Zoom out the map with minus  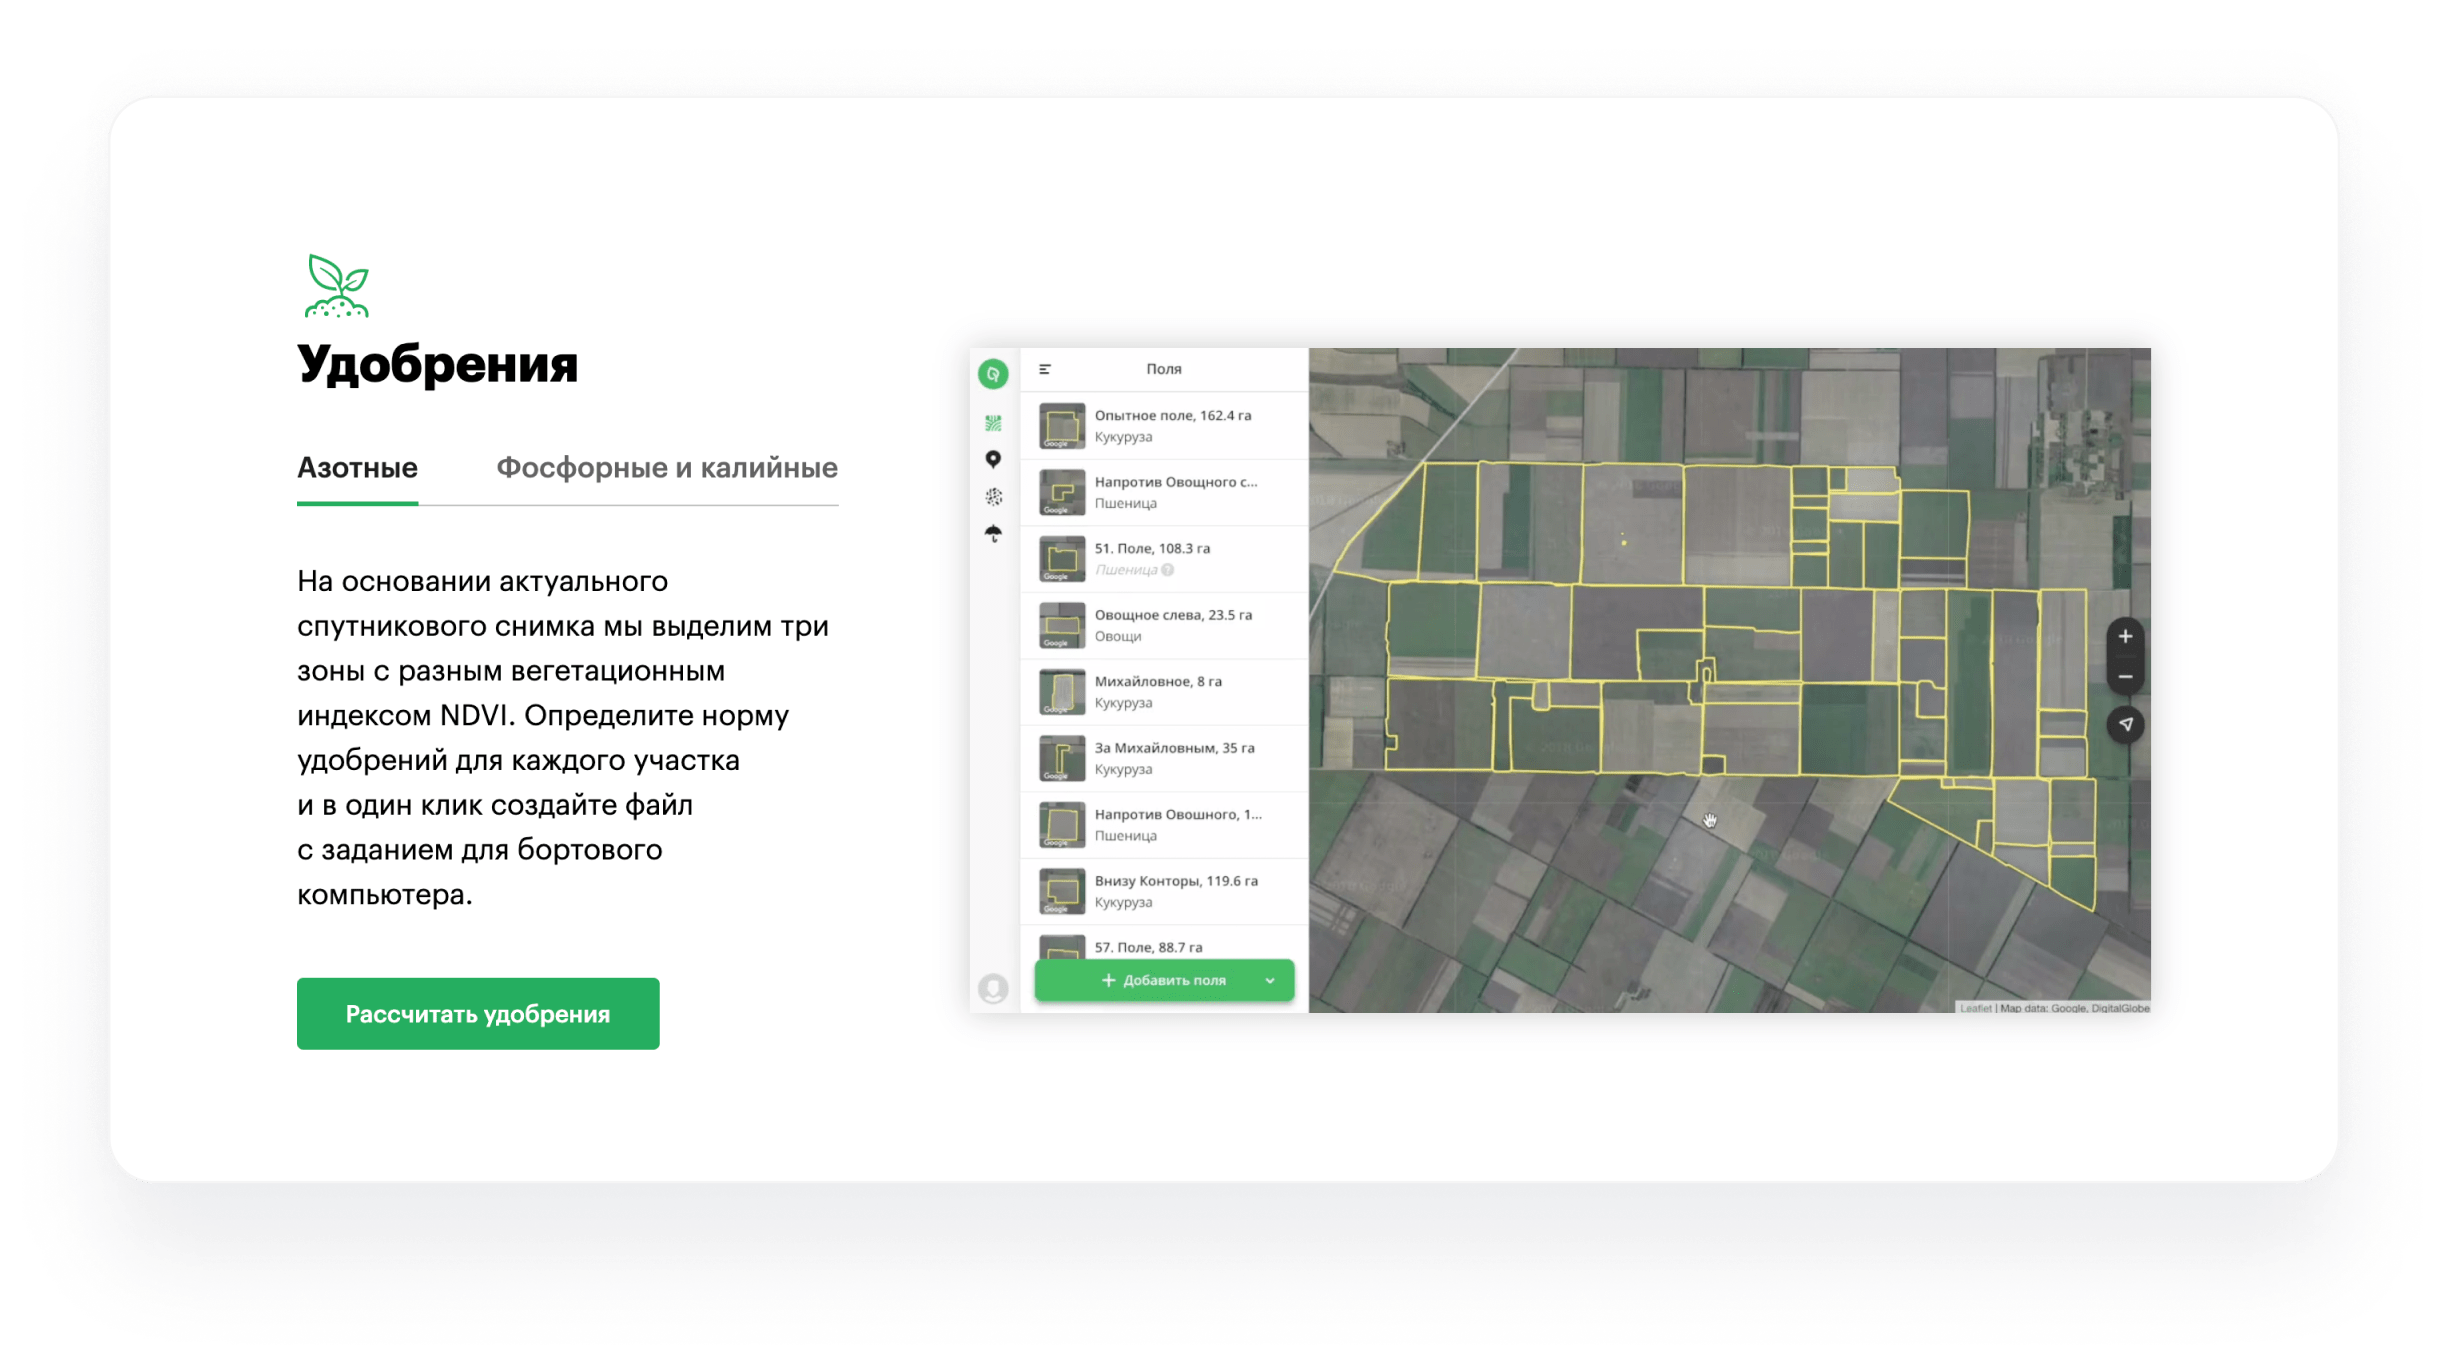(2125, 677)
